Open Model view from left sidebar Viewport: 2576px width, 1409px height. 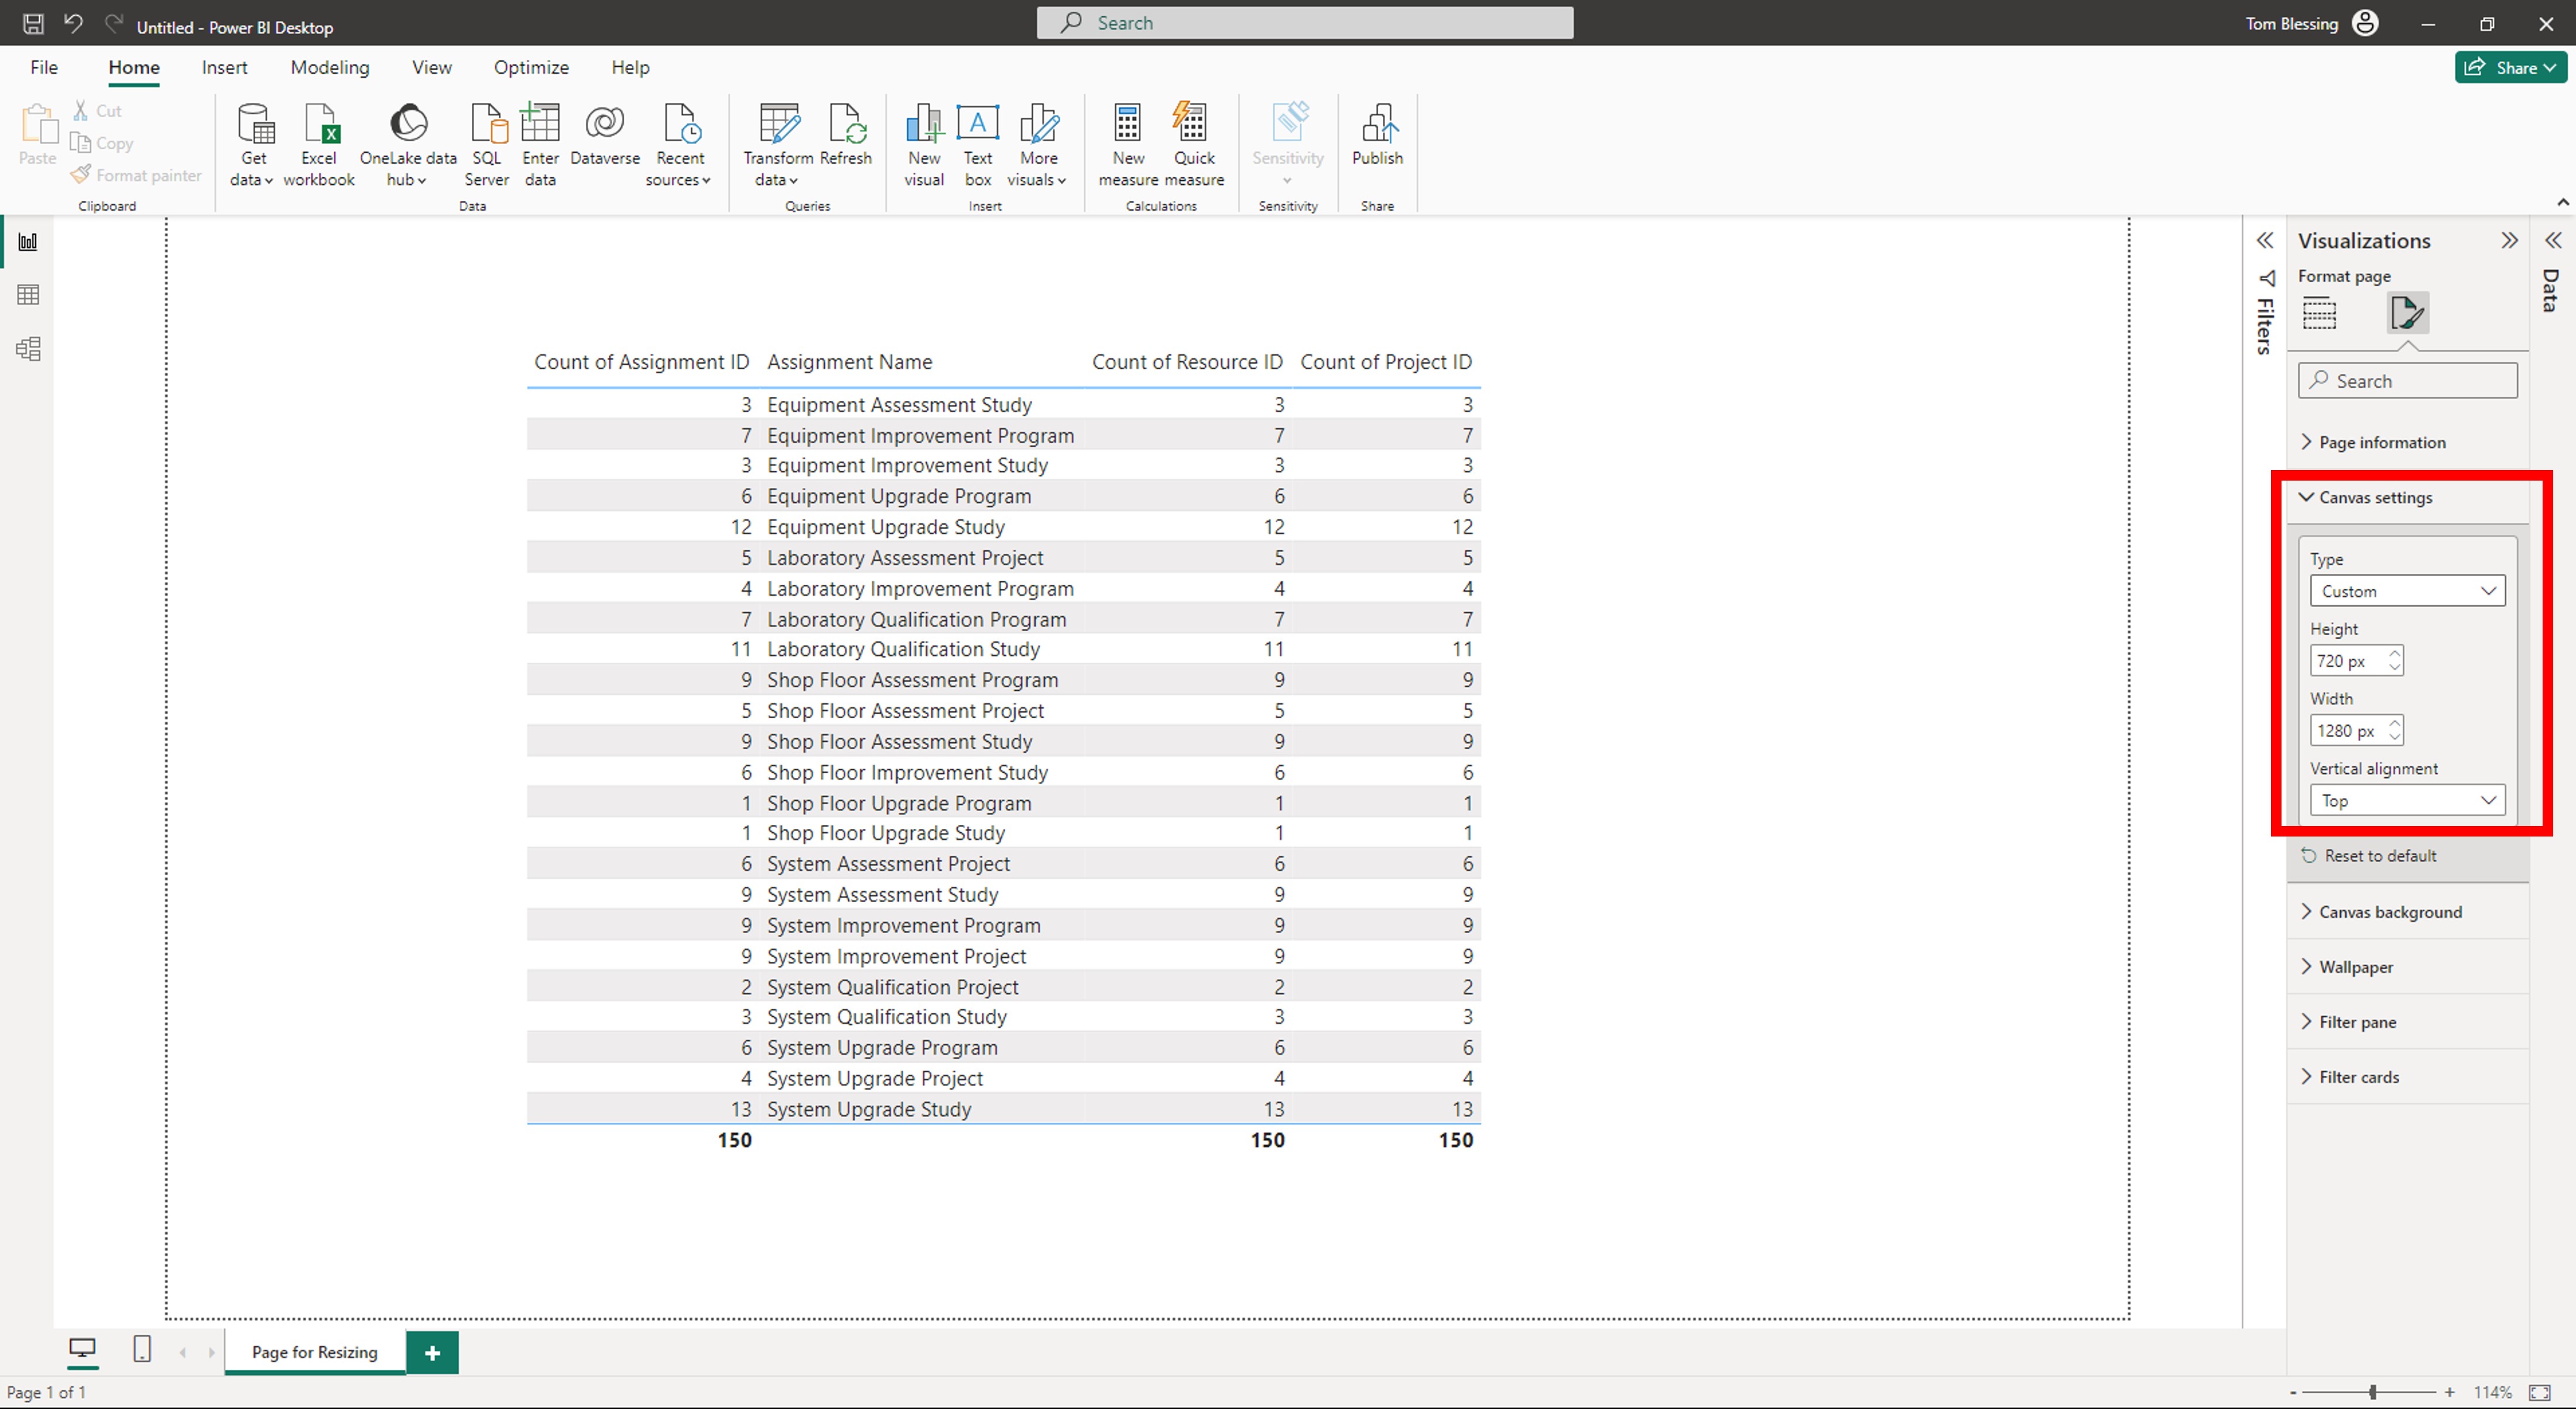28,349
